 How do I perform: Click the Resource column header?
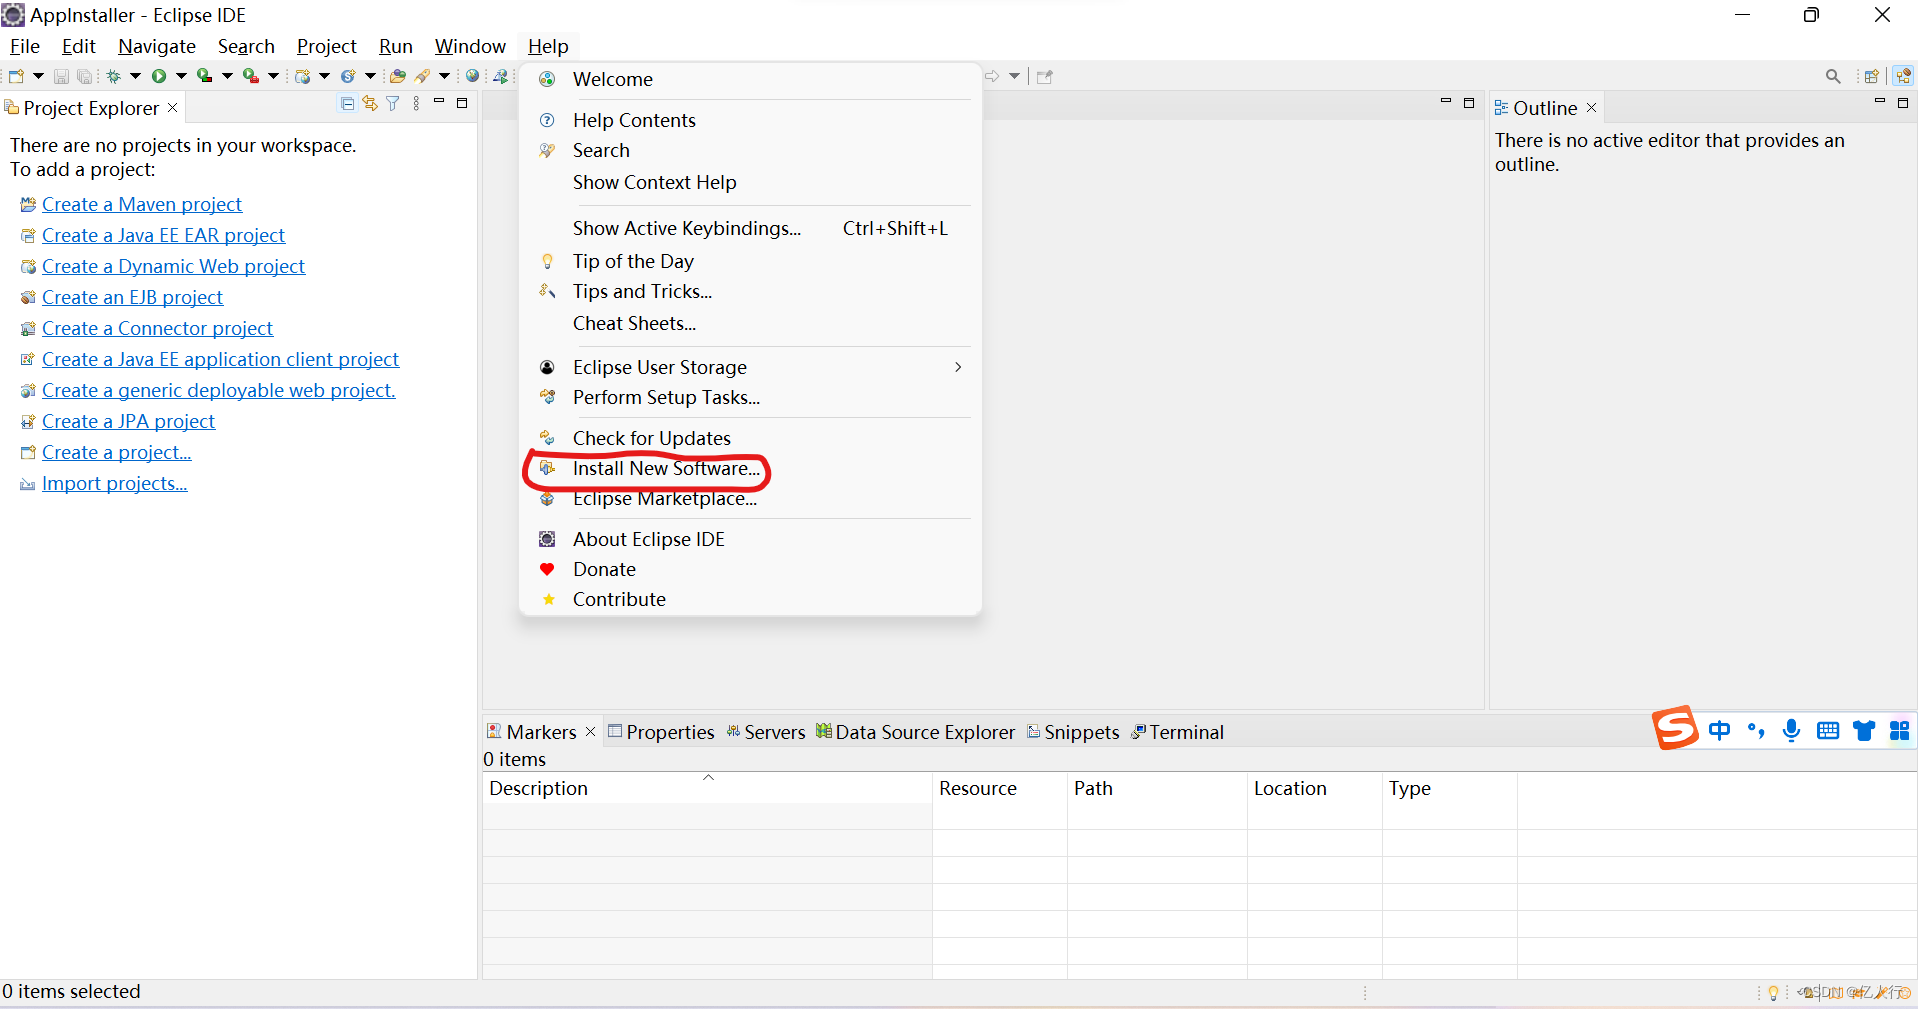1000,788
